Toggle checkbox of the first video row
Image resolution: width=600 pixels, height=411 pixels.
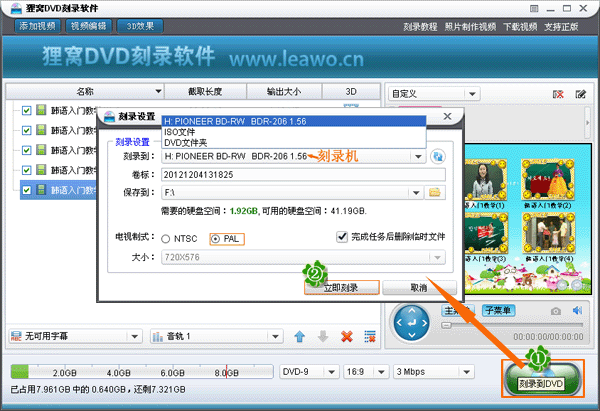(26, 111)
